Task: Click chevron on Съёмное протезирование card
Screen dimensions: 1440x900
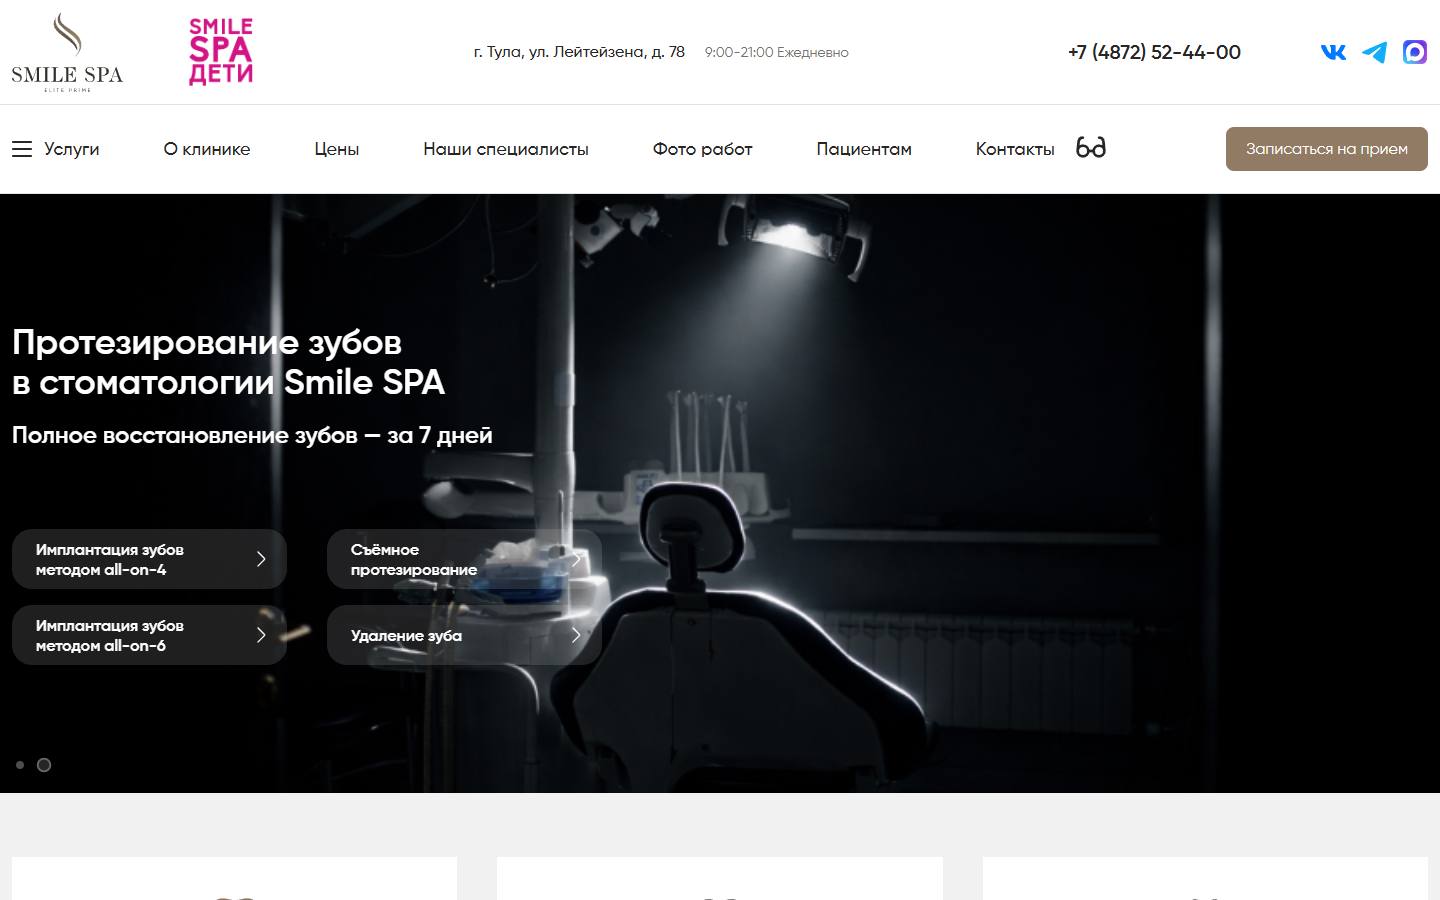Action: 576,559
